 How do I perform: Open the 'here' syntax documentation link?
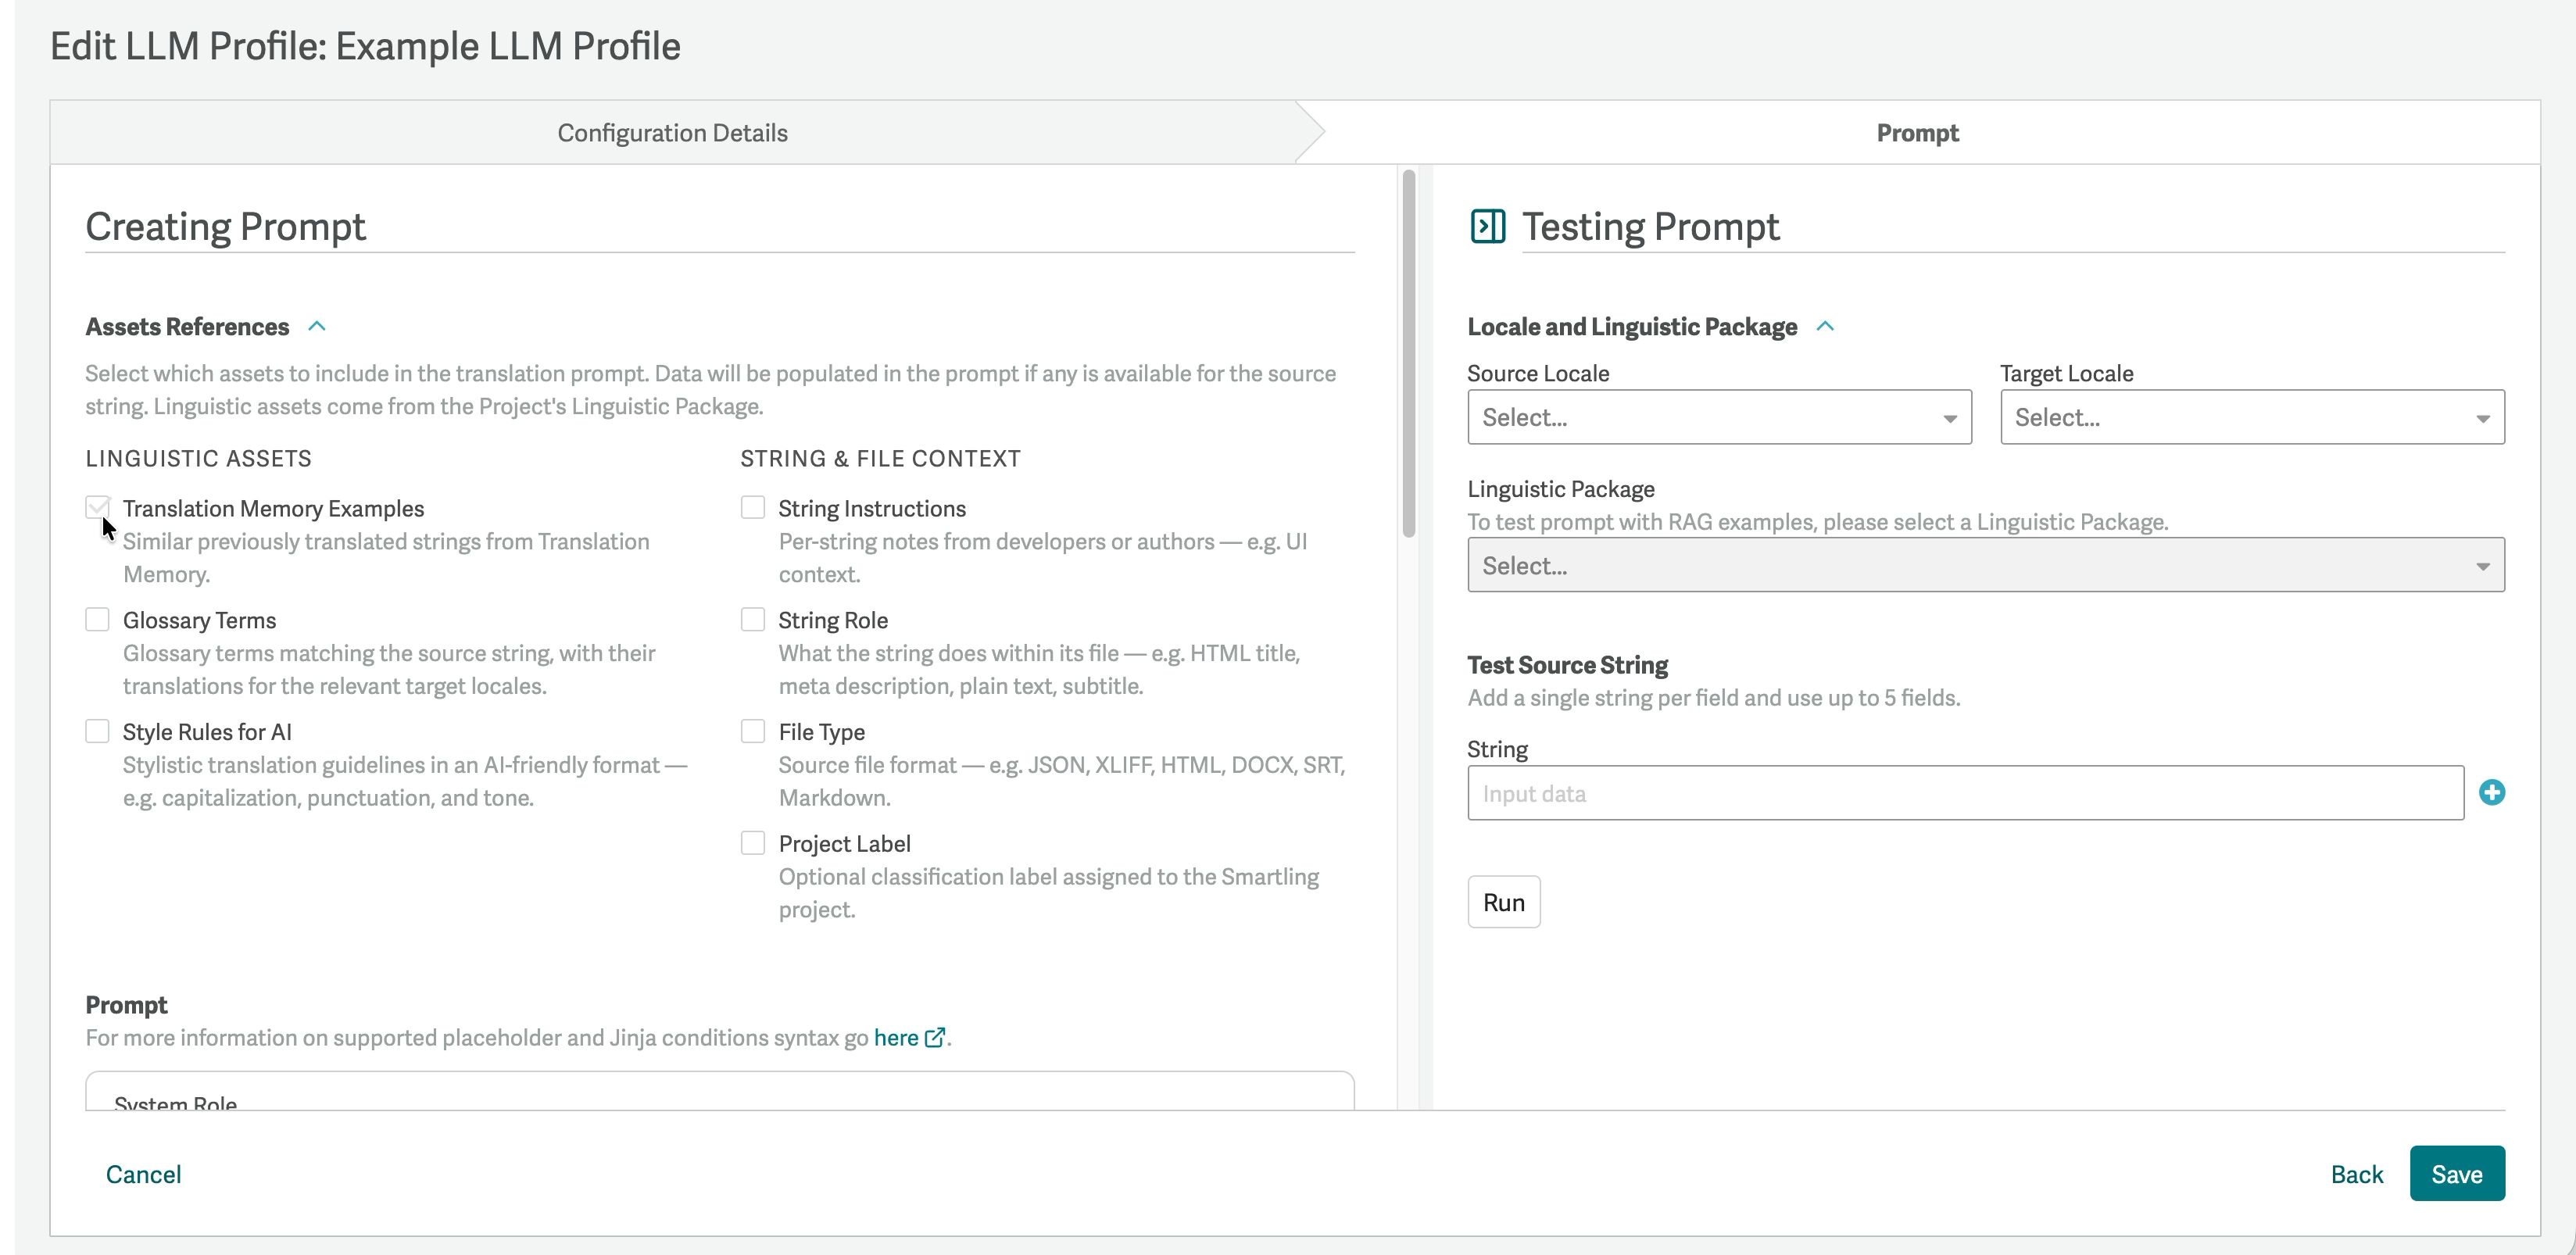896,1037
